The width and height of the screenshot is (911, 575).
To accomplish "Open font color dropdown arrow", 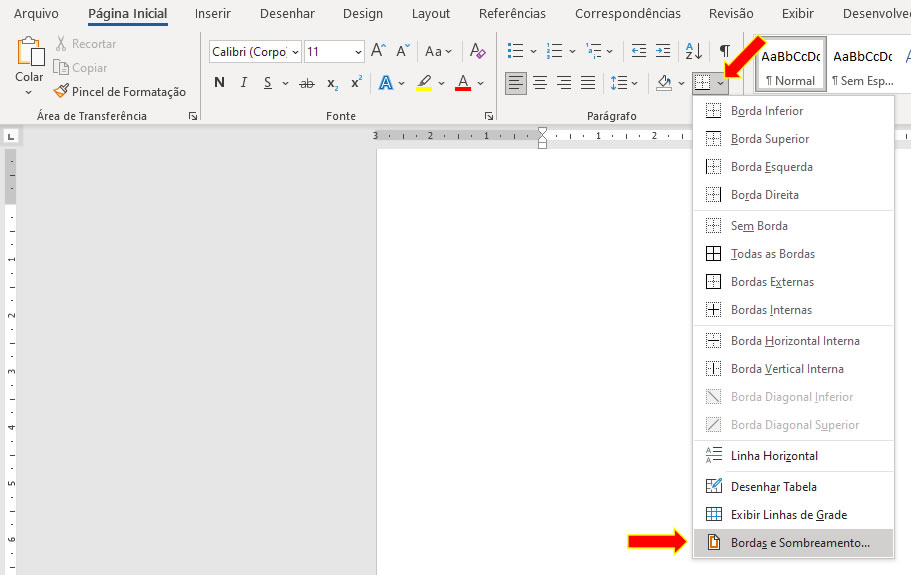I will click(x=481, y=84).
